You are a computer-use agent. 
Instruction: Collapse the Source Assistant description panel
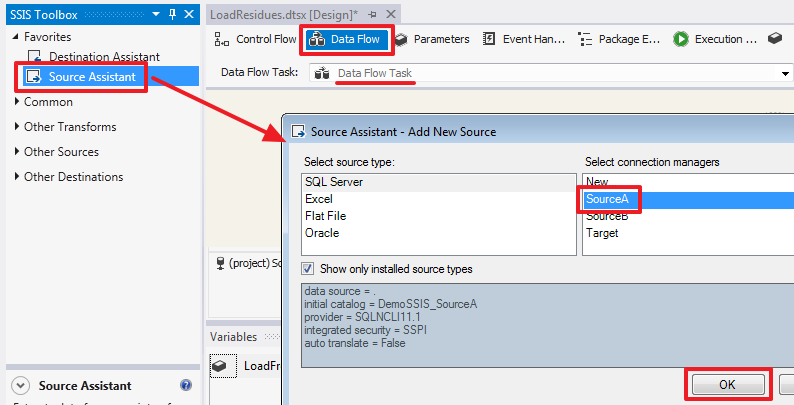20,386
